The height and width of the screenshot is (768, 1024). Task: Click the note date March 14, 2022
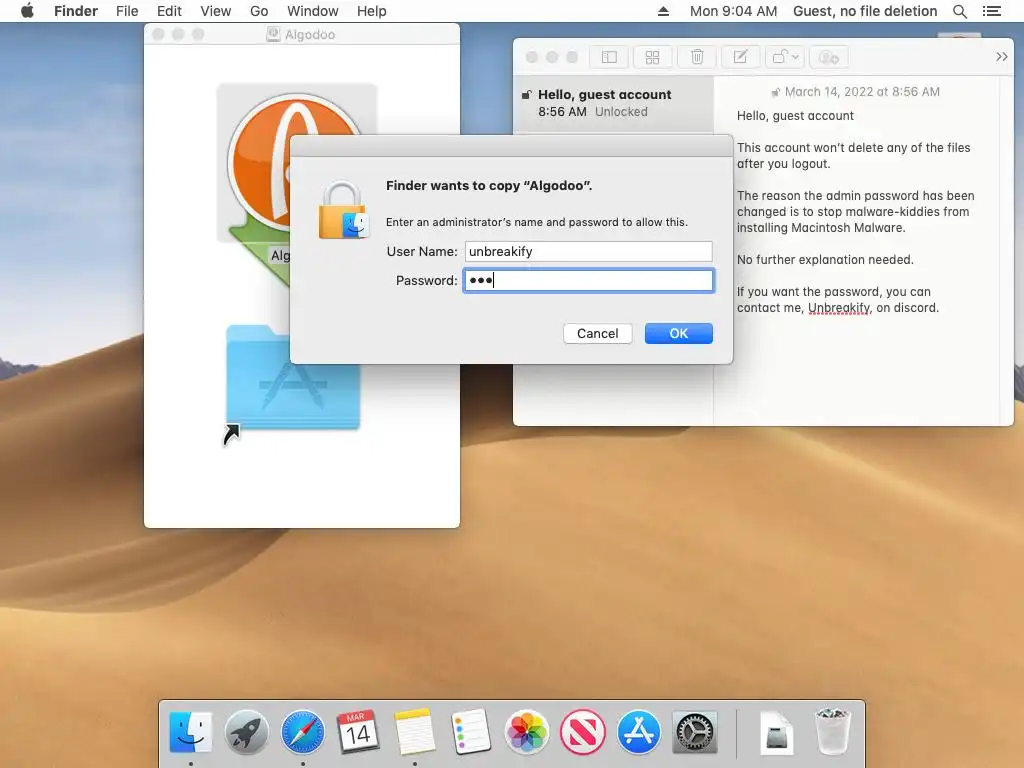862,92
